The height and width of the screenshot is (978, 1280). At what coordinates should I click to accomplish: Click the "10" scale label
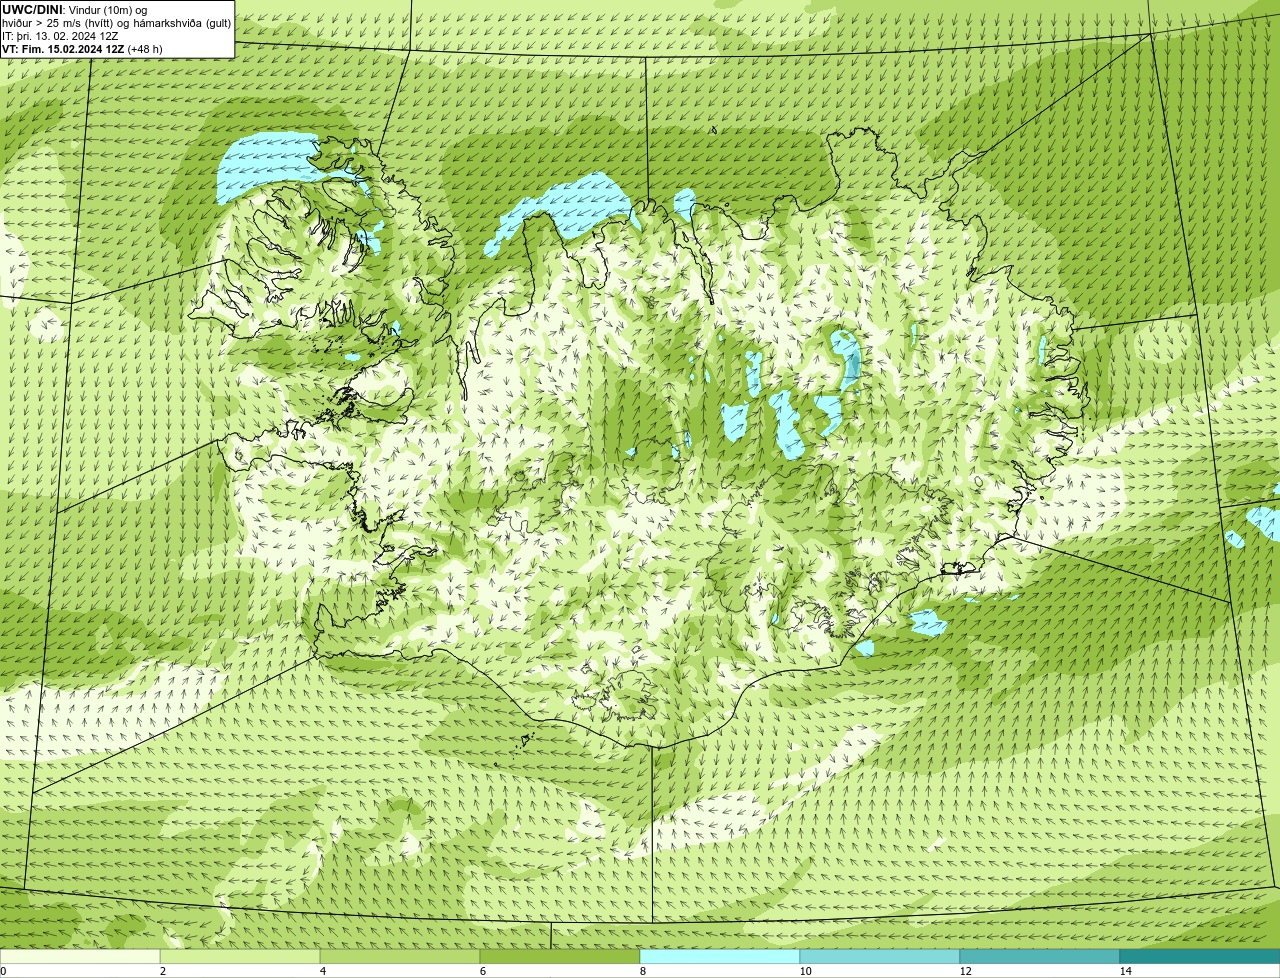pos(805,971)
